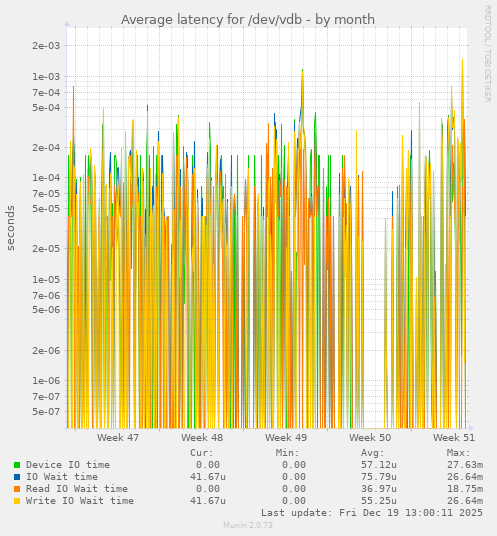The image size is (497, 536).
Task: Click the IO Wait time average 75.79u
Action: [x=379, y=477]
